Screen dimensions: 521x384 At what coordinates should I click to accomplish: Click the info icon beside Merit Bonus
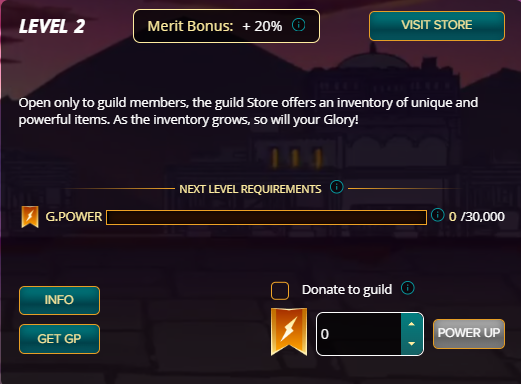coord(298,25)
